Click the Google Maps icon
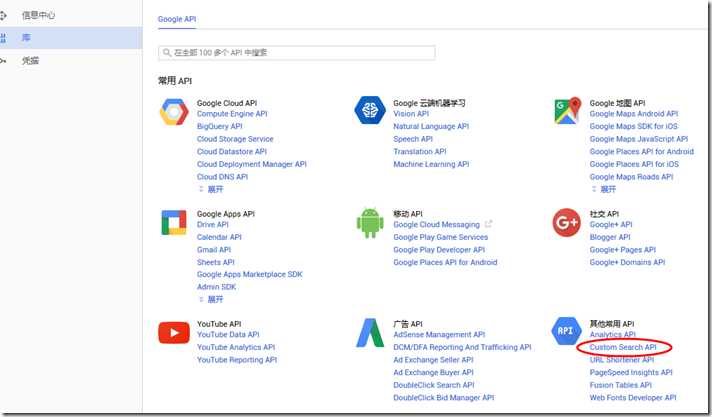Image resolution: width=712 pixels, height=417 pixels. [x=568, y=110]
